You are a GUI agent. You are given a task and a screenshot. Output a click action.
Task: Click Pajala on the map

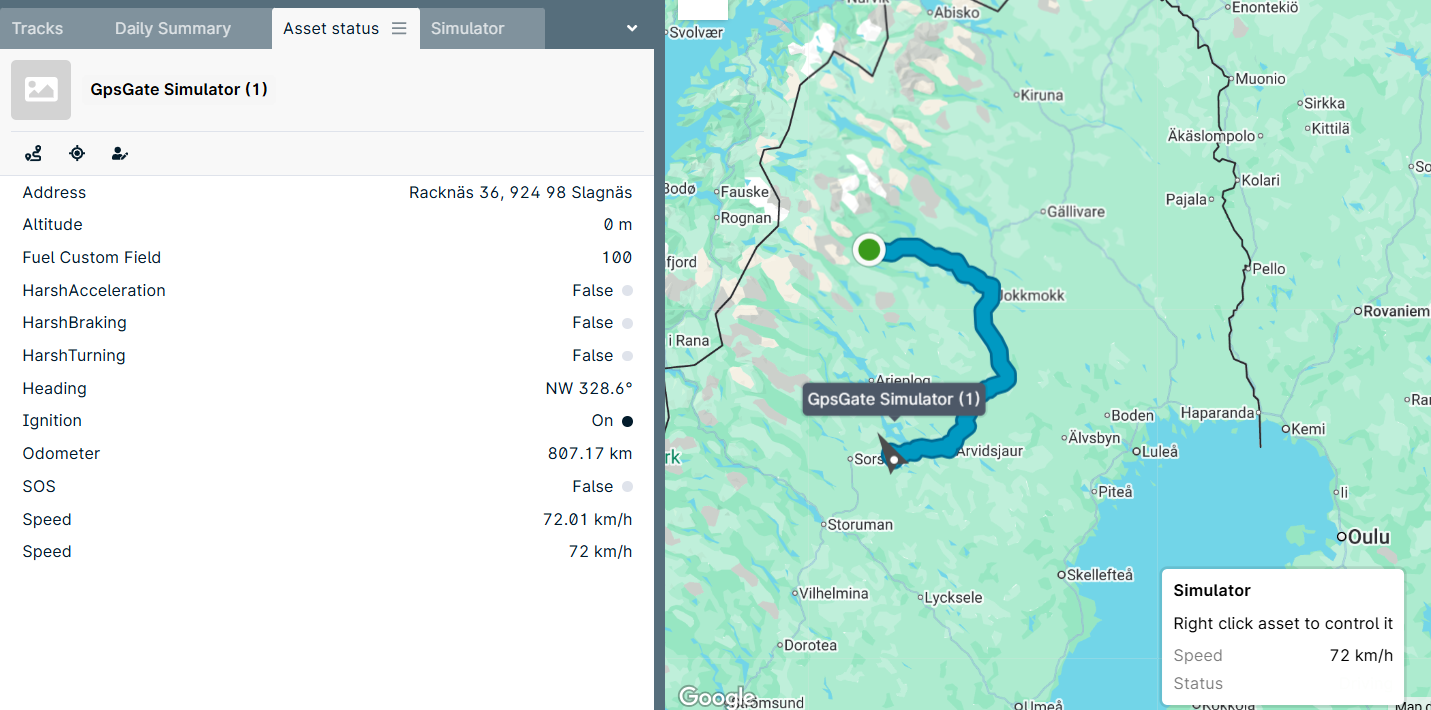[x=1187, y=200]
